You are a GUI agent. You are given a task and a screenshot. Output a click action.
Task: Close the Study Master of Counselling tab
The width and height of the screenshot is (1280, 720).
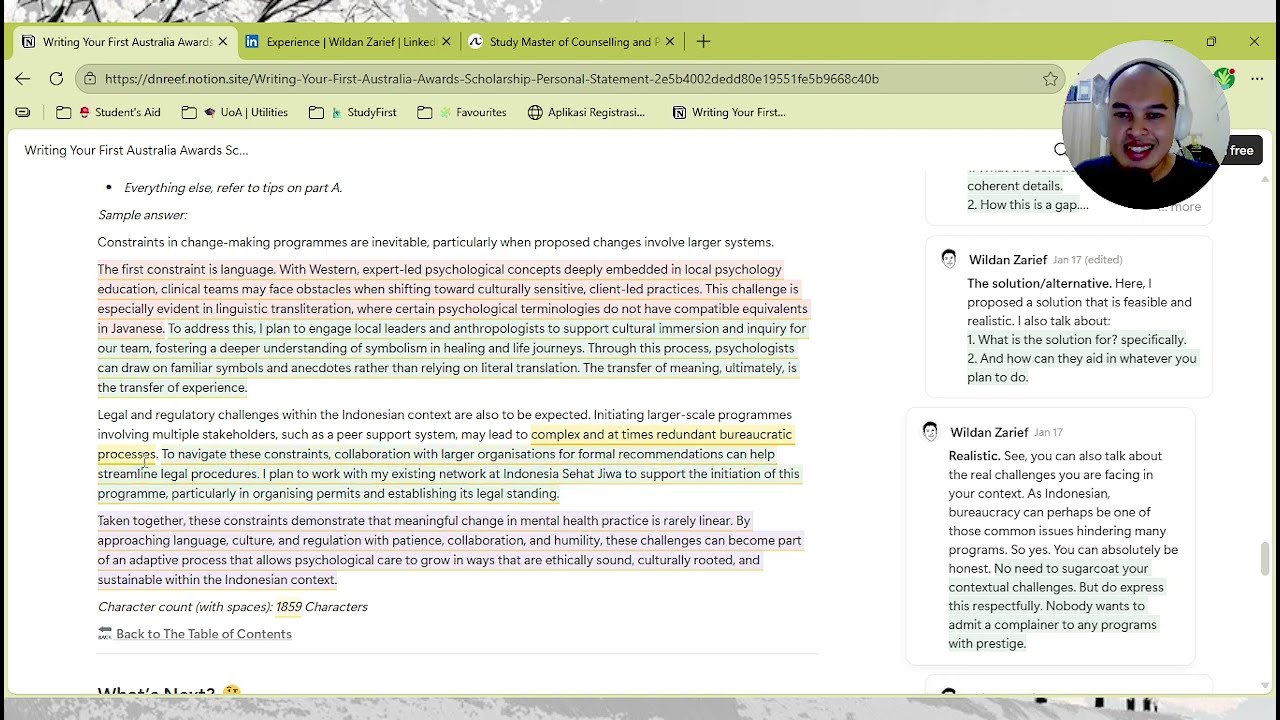tap(670, 42)
